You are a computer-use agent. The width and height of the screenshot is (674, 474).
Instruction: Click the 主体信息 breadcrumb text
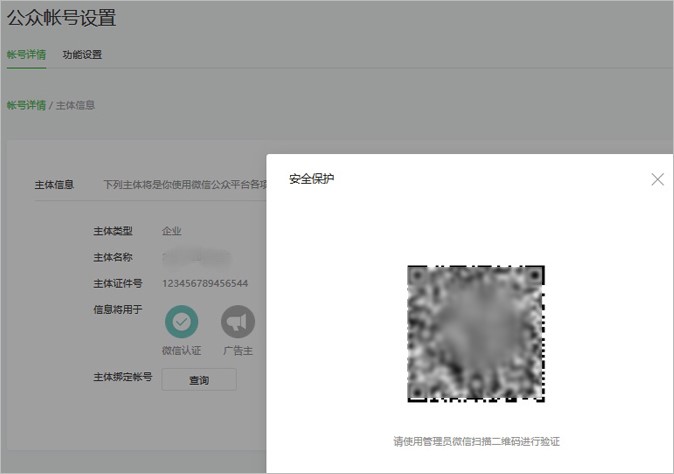75,105
